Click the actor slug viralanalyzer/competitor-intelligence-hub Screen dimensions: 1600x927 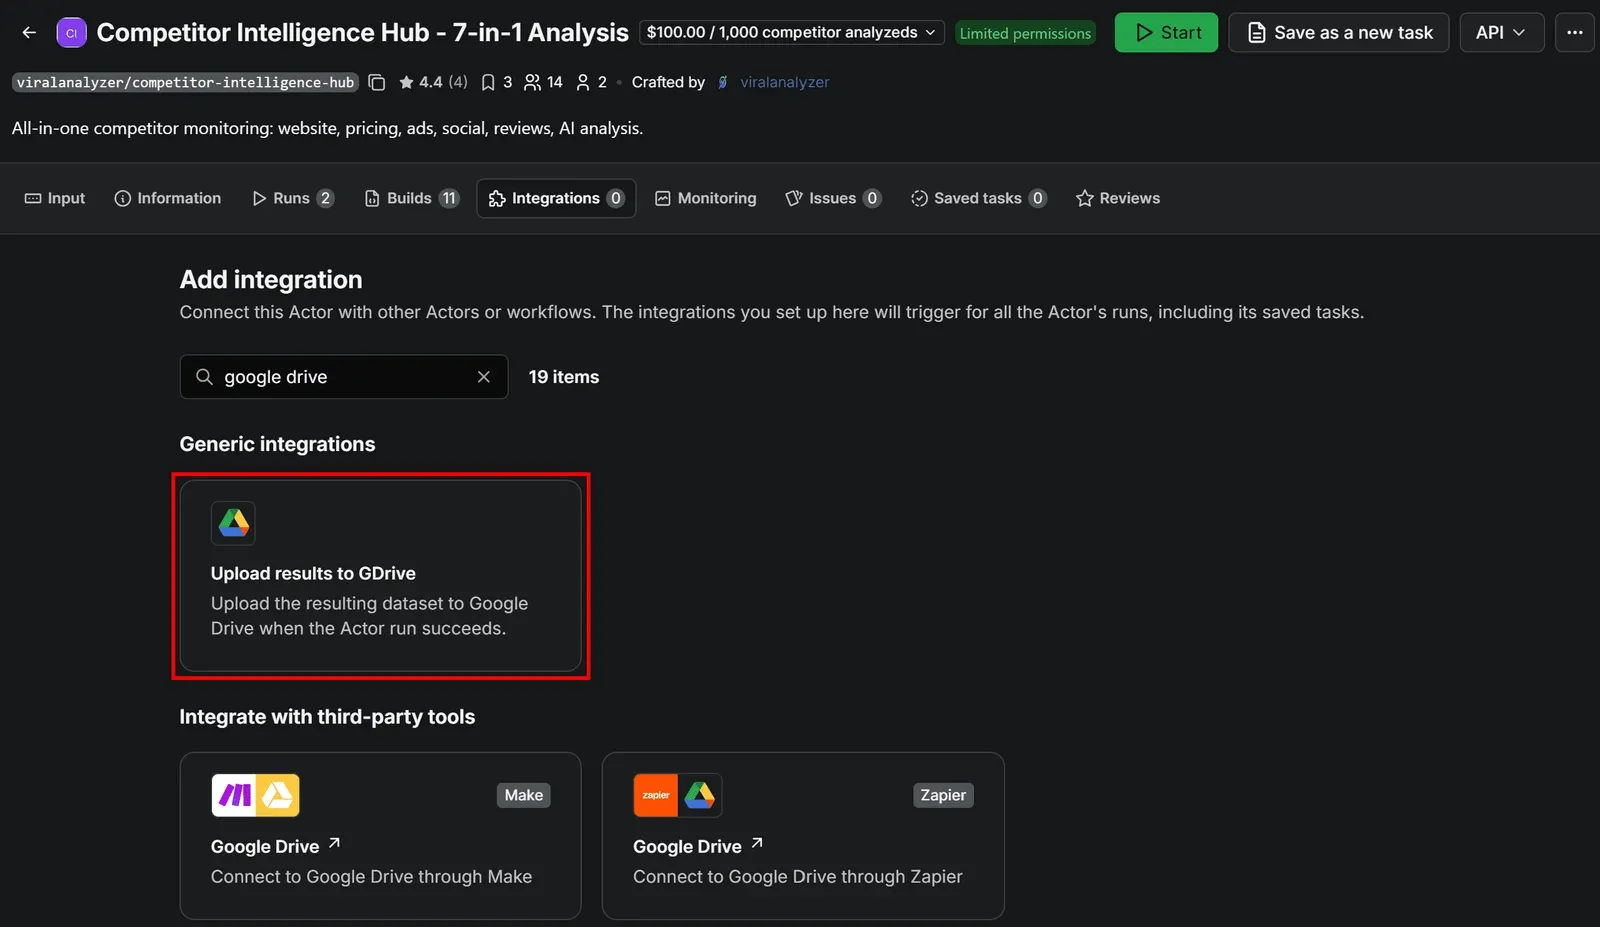tap(186, 82)
